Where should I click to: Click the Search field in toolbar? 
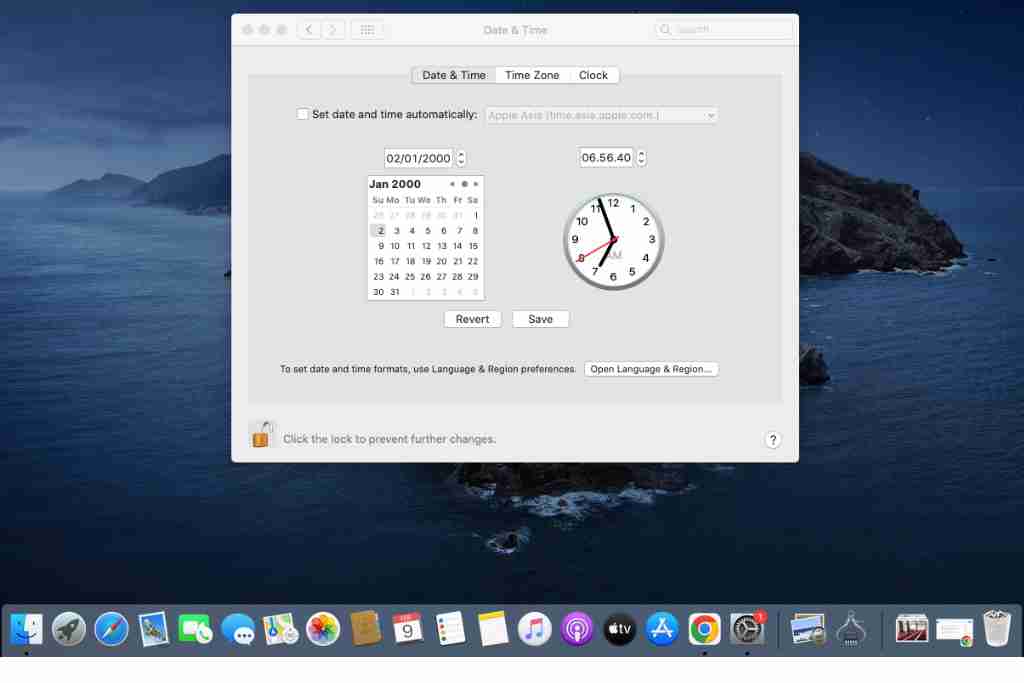724,30
